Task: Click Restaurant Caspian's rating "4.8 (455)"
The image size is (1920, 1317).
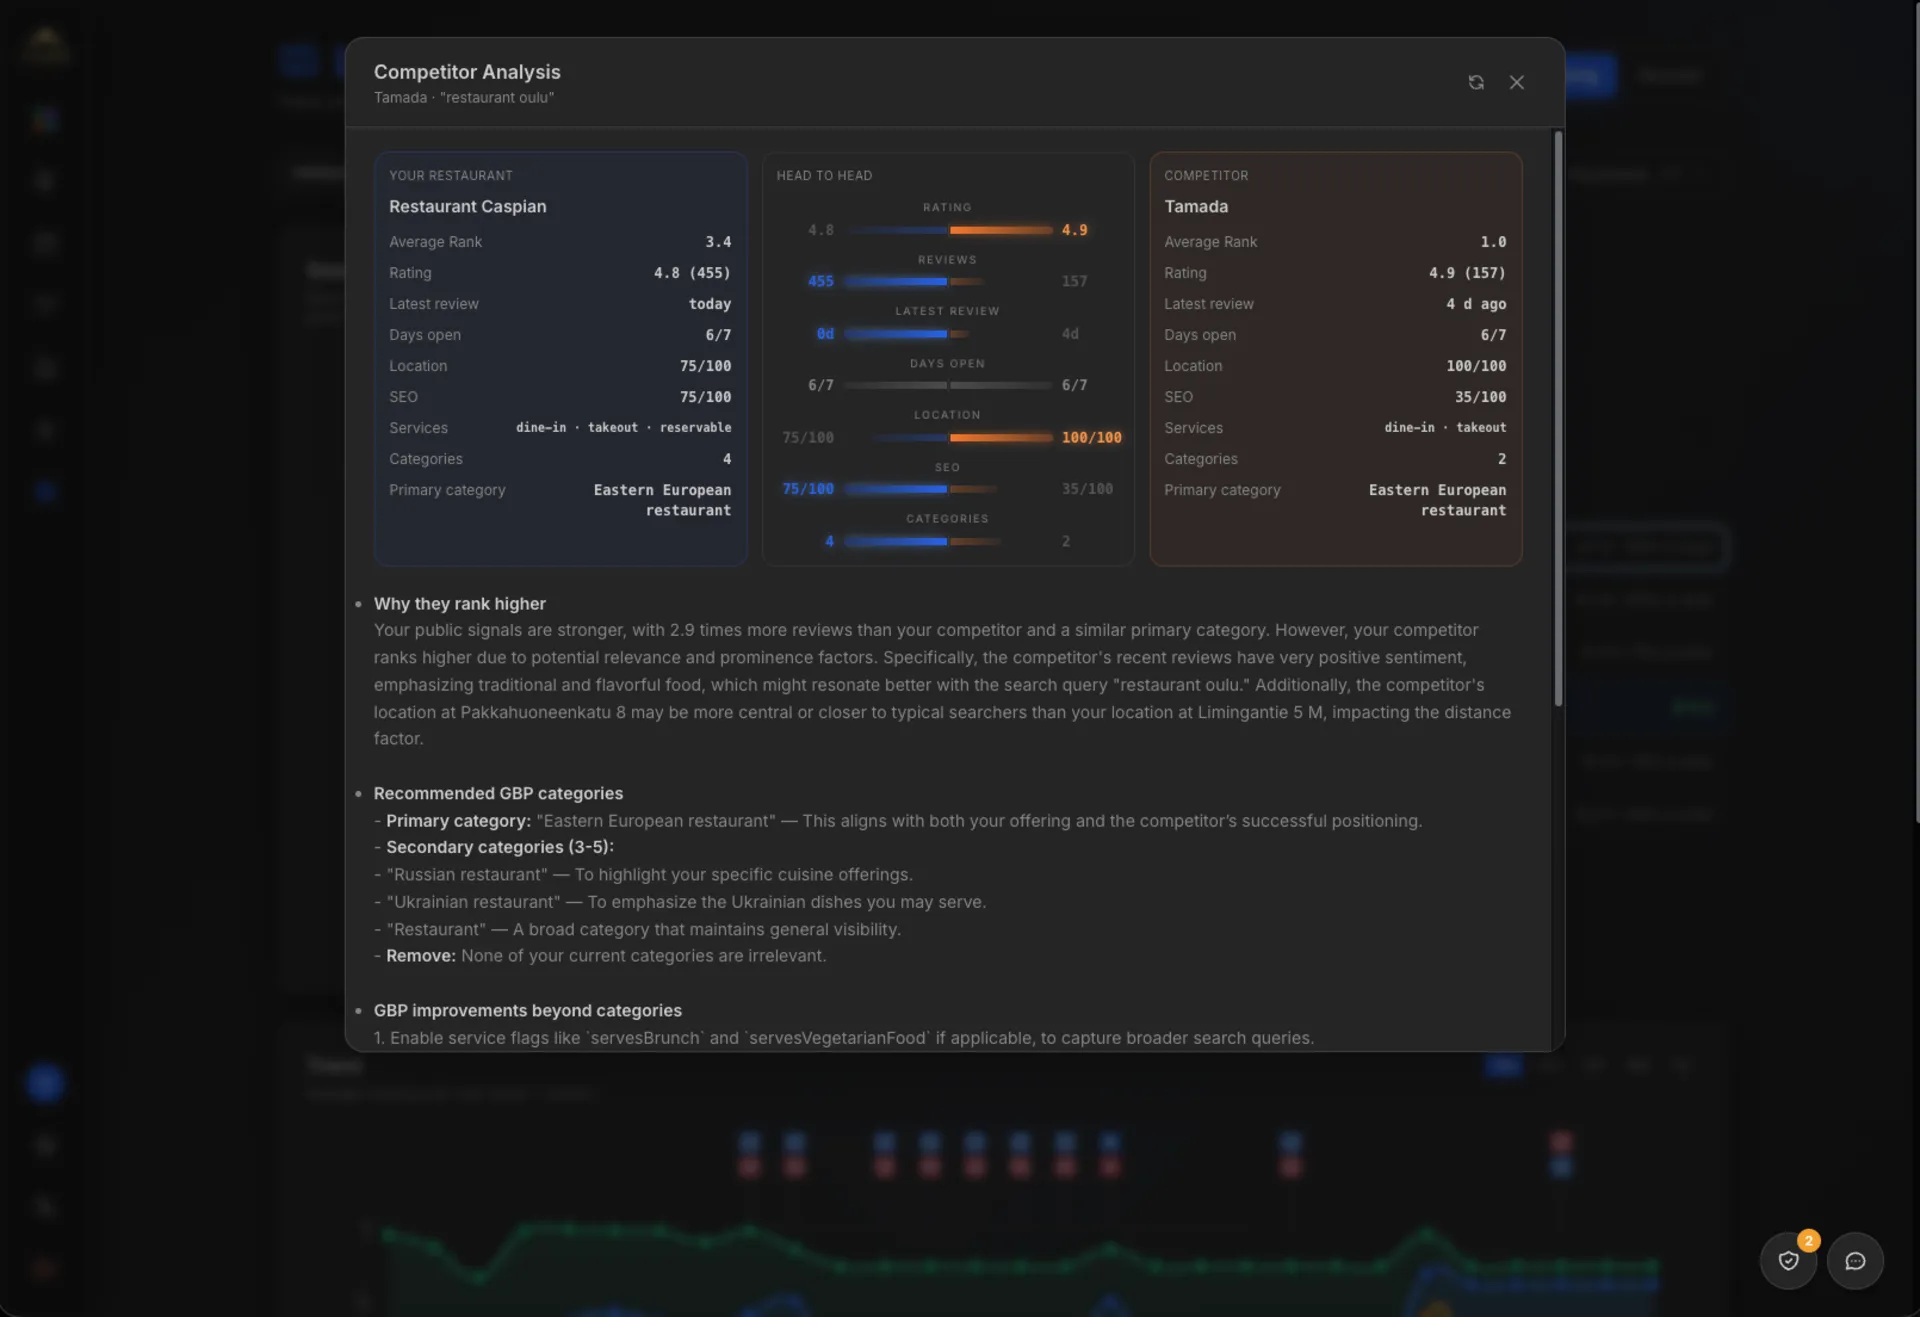Action: point(692,273)
